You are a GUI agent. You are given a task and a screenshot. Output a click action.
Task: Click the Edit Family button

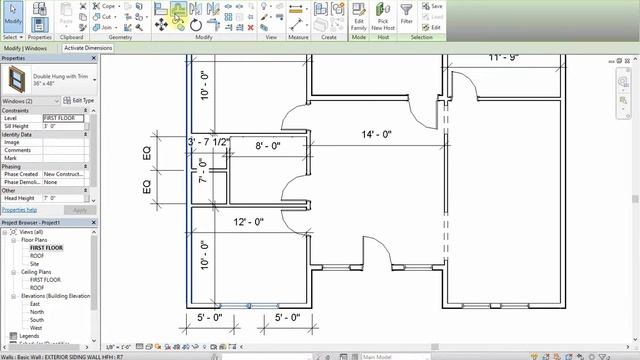point(358,17)
